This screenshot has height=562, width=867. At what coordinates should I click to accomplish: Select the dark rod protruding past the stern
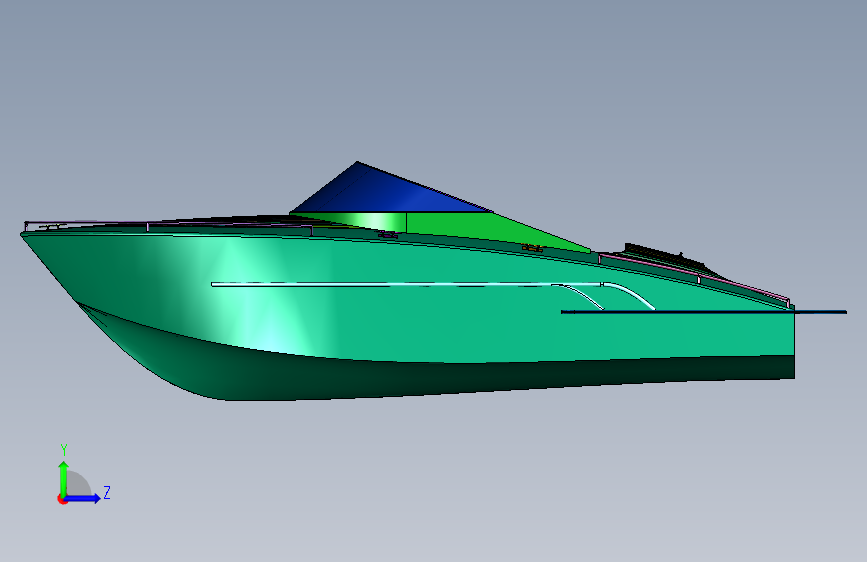coord(703,312)
